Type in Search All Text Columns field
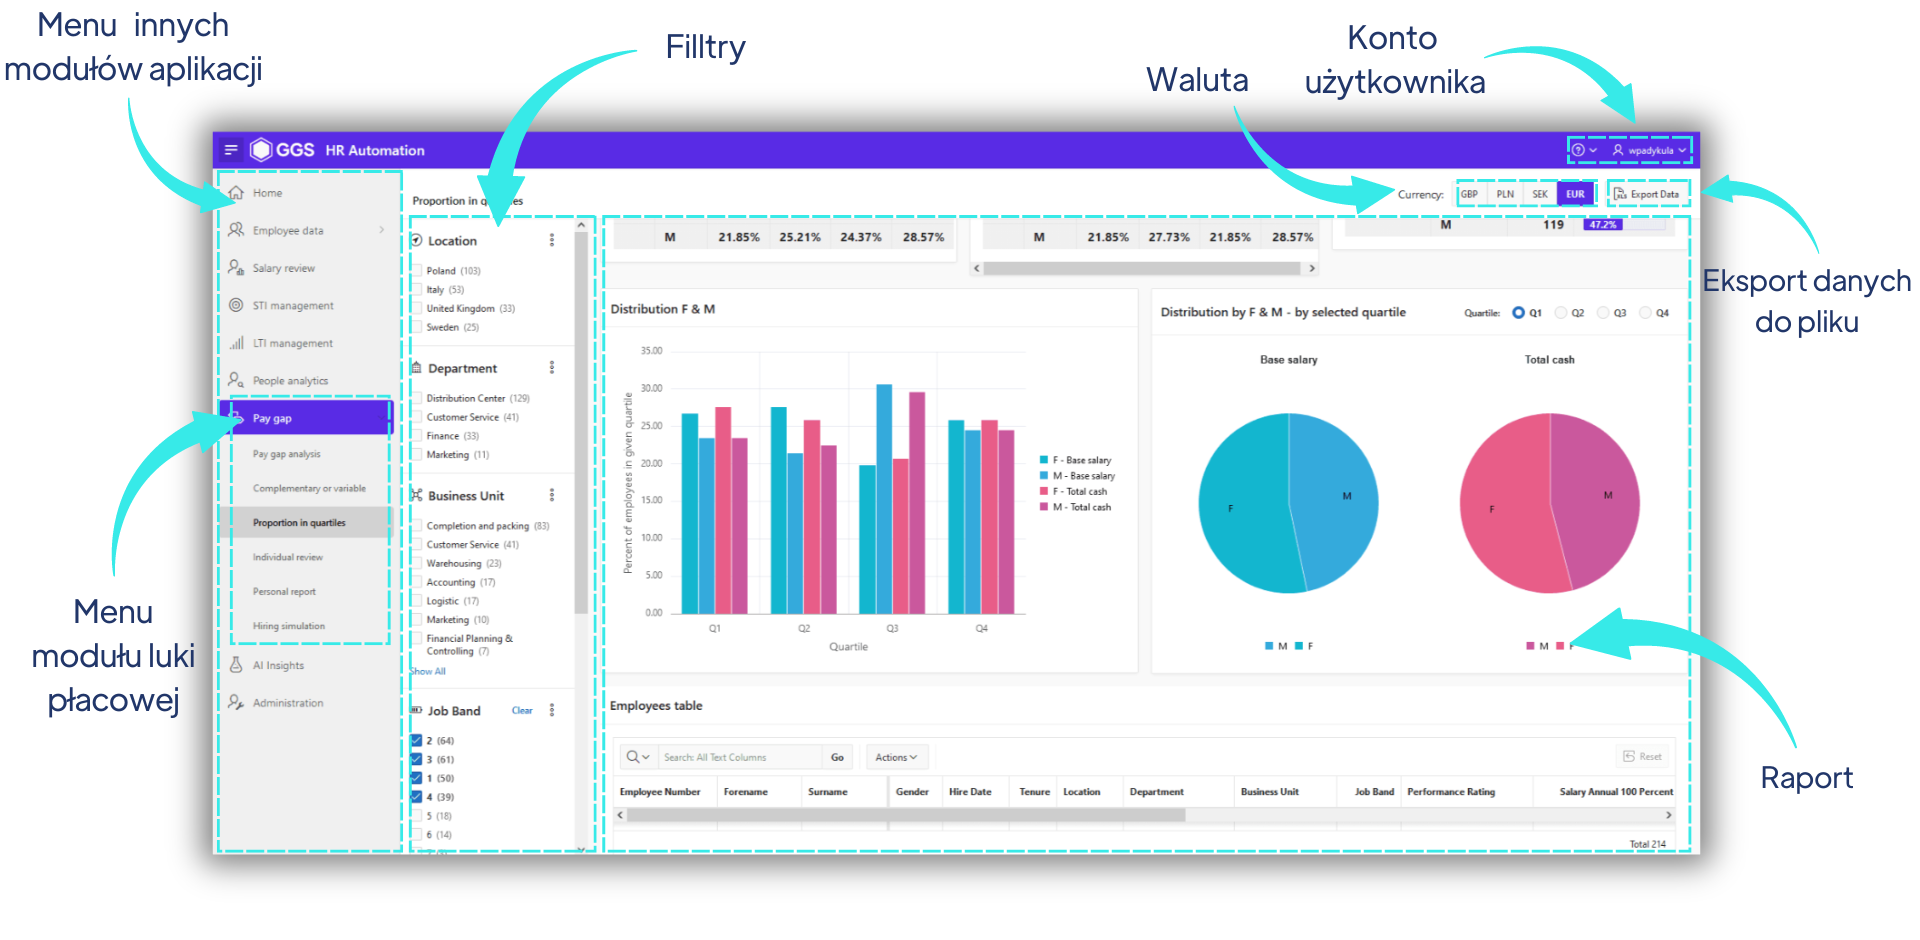 tap(740, 757)
